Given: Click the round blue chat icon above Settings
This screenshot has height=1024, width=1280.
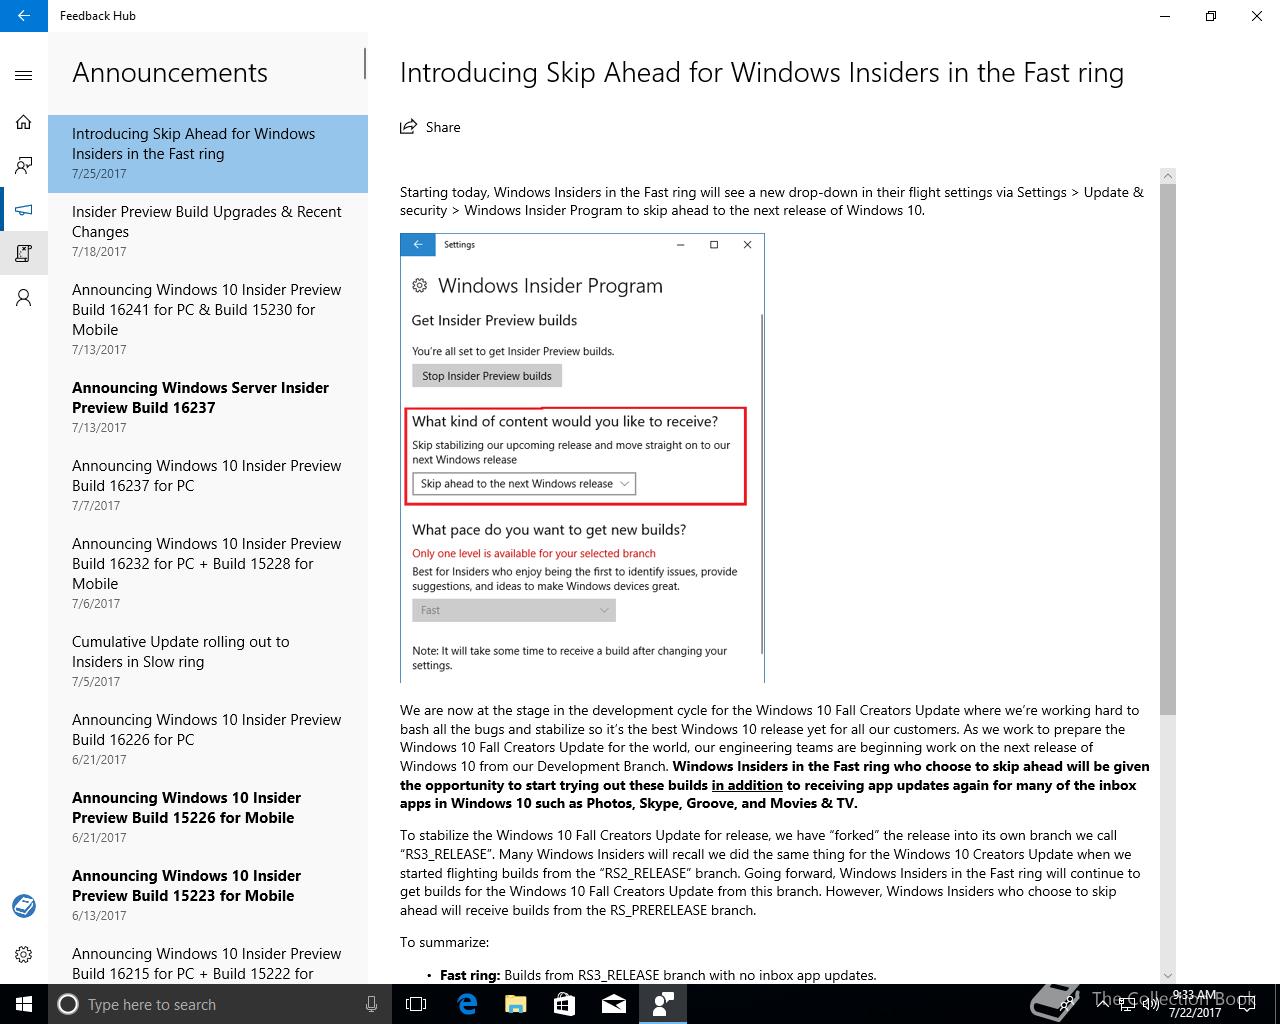Looking at the screenshot, I should pos(24,906).
